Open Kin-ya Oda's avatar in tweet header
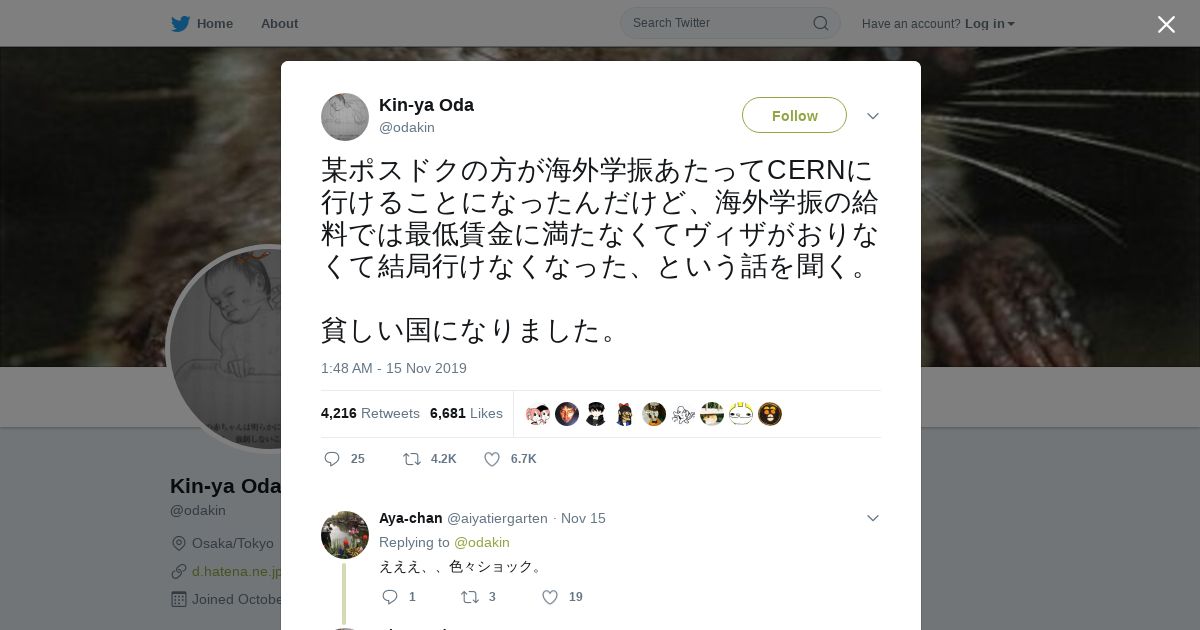Screen dimensions: 1200x630 [x=345, y=117]
